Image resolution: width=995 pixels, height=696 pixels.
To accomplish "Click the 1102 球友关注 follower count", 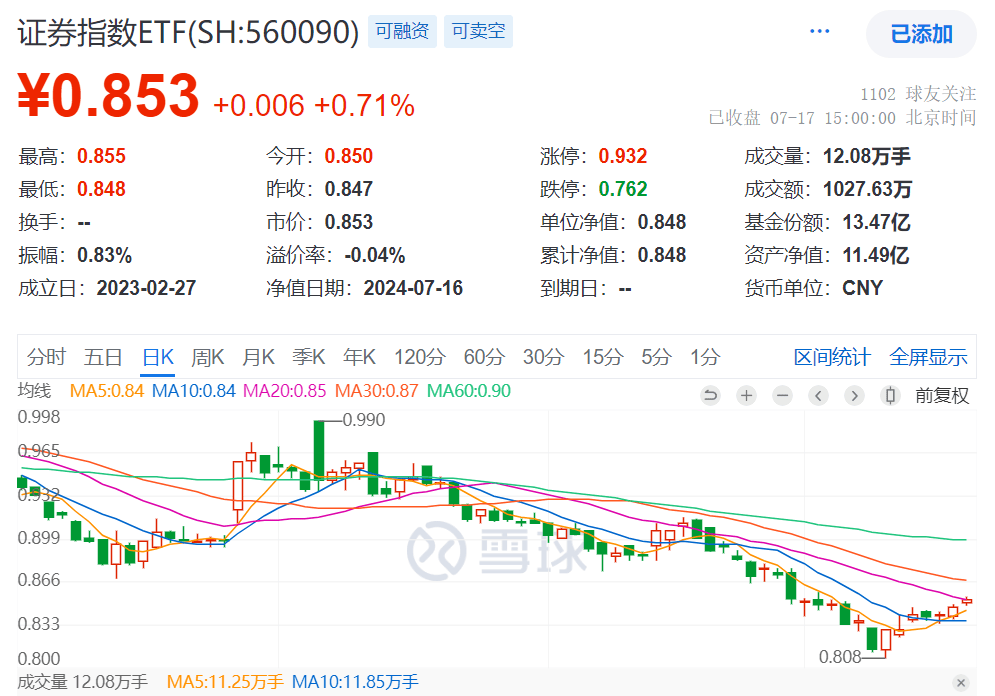I will 918,95.
